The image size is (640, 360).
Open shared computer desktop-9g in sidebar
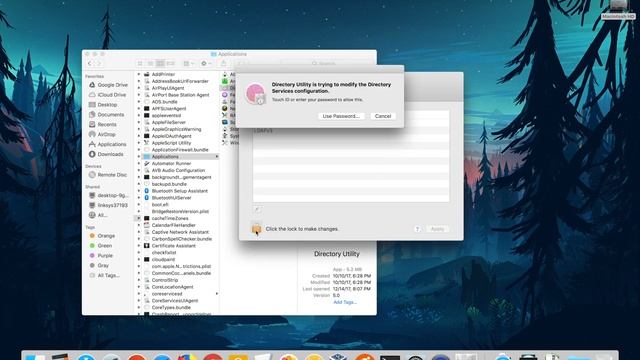[x=108, y=196]
